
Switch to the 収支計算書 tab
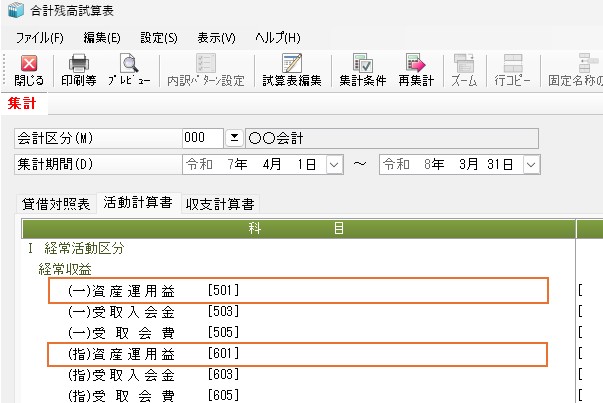pyautogui.click(x=220, y=204)
